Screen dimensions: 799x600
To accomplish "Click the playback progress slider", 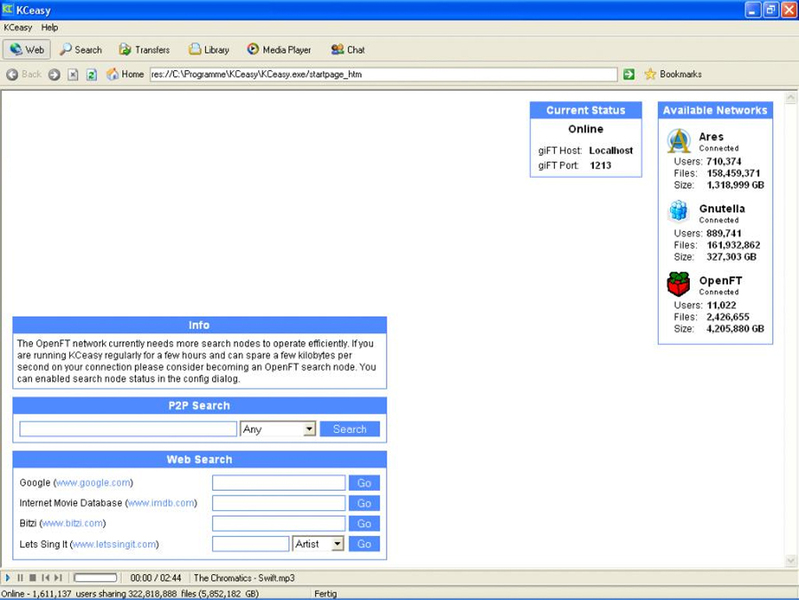I will [95, 578].
